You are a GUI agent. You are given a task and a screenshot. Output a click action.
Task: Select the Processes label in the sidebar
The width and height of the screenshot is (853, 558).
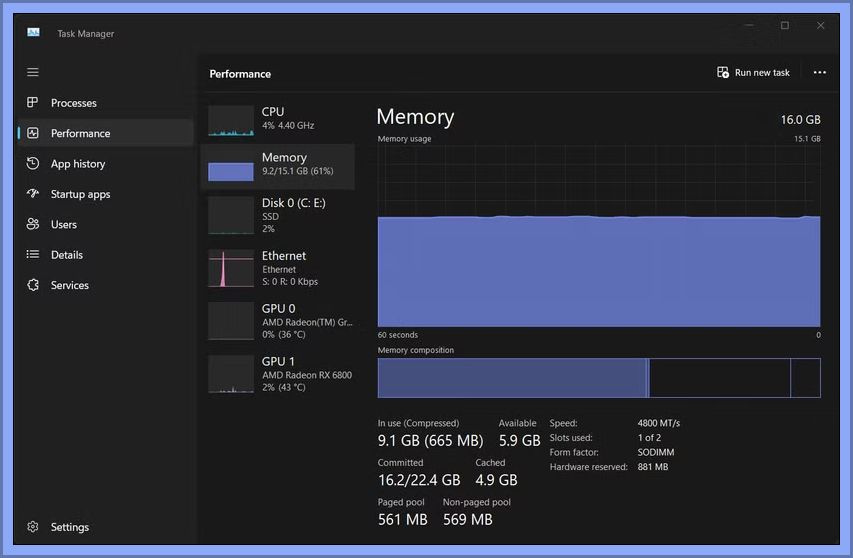(x=73, y=103)
